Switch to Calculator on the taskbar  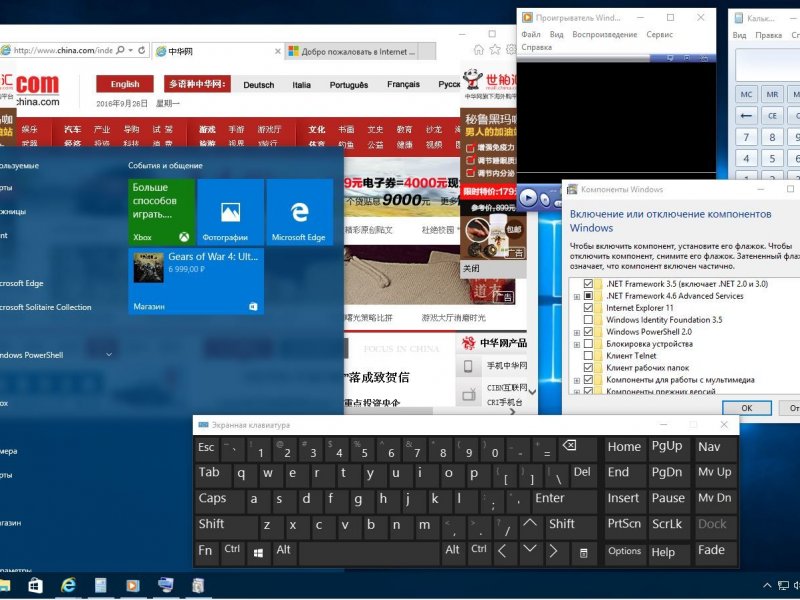[101, 585]
